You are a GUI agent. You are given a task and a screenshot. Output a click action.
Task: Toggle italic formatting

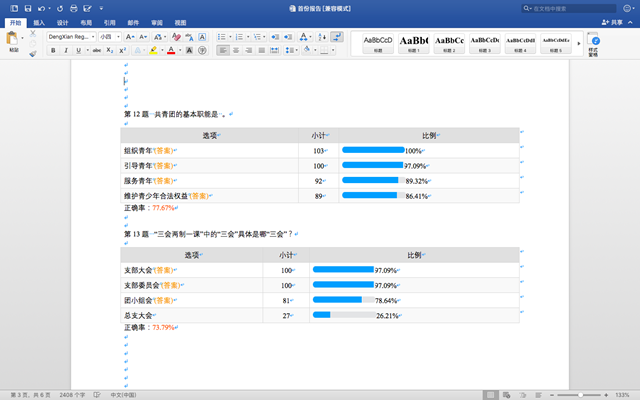tap(66, 50)
